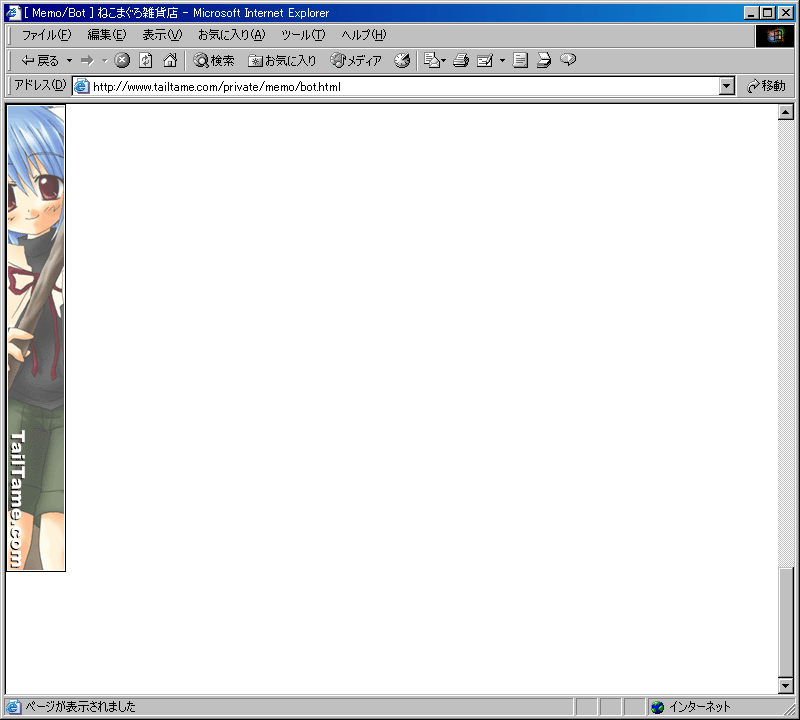Click the vertical scrollbar thumb
This screenshot has height=720, width=800.
coord(786,622)
